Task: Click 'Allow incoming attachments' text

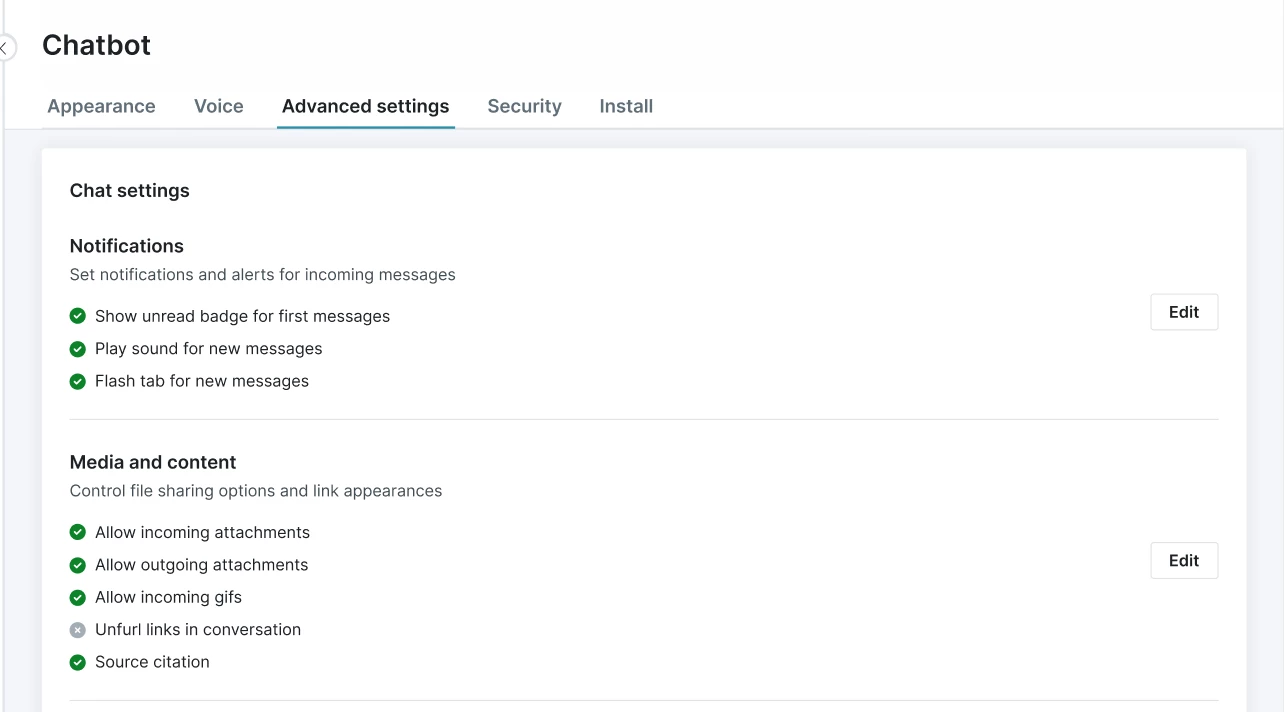Action: coord(203,532)
